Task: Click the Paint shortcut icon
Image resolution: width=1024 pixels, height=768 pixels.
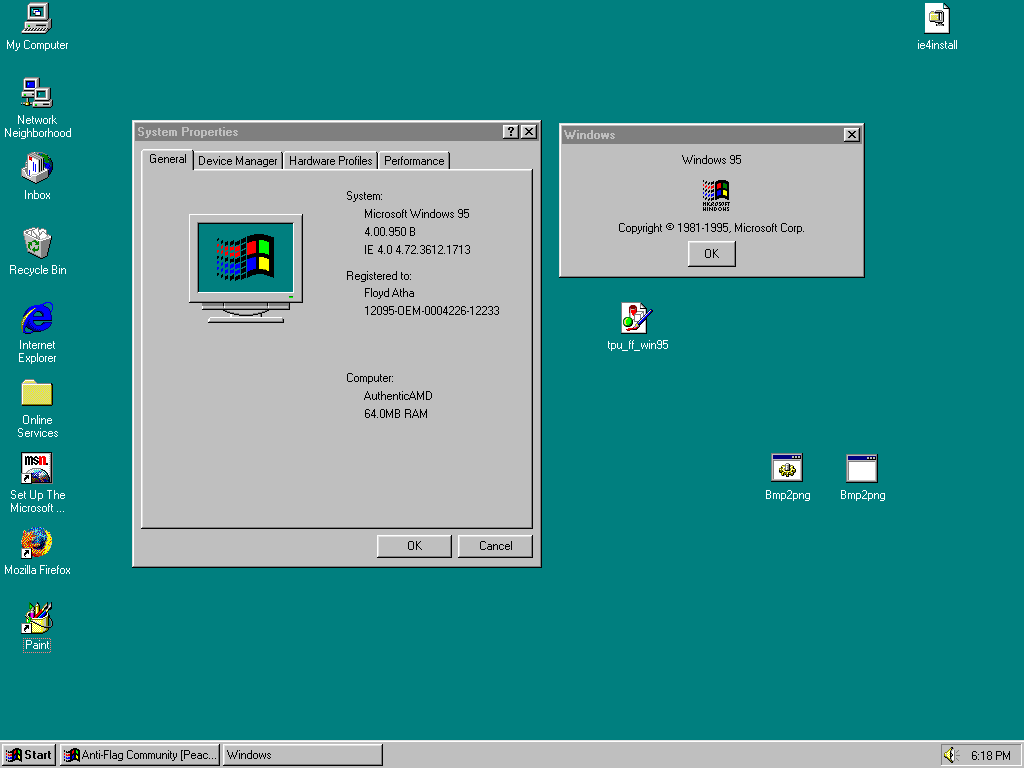Action: click(37, 619)
